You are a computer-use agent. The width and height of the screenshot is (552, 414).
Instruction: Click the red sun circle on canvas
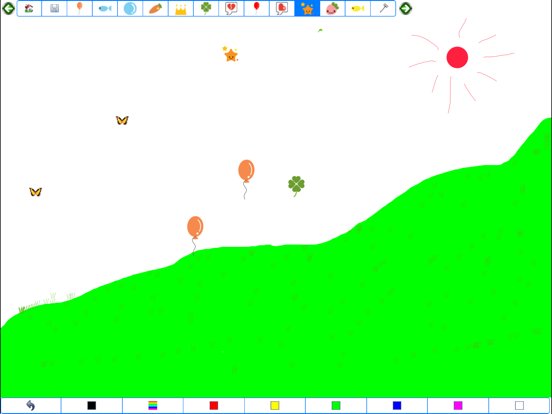[457, 57]
